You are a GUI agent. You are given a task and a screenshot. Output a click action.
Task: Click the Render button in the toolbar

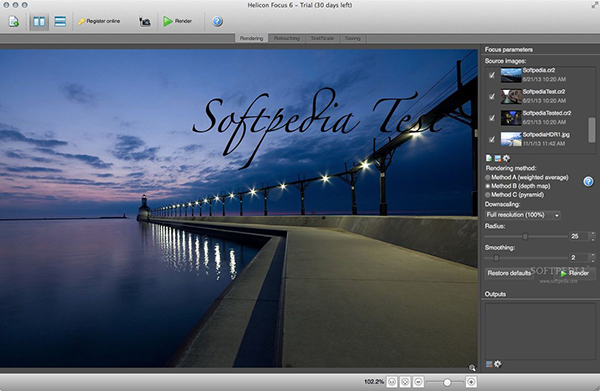click(x=178, y=21)
